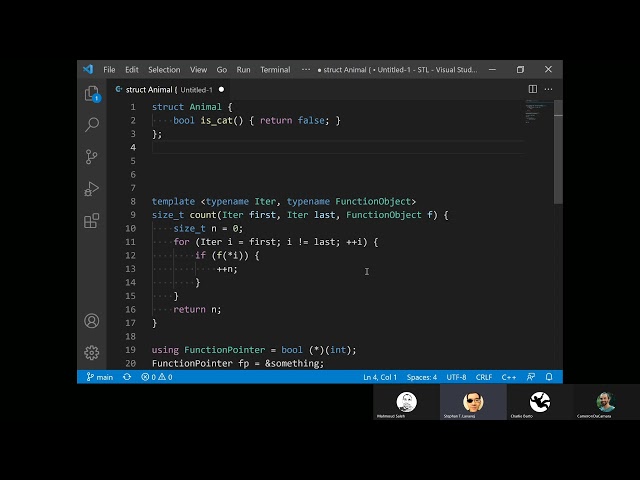Image resolution: width=640 pixels, height=480 pixels.
Task: Click &something on line 20
Action: 292,363
